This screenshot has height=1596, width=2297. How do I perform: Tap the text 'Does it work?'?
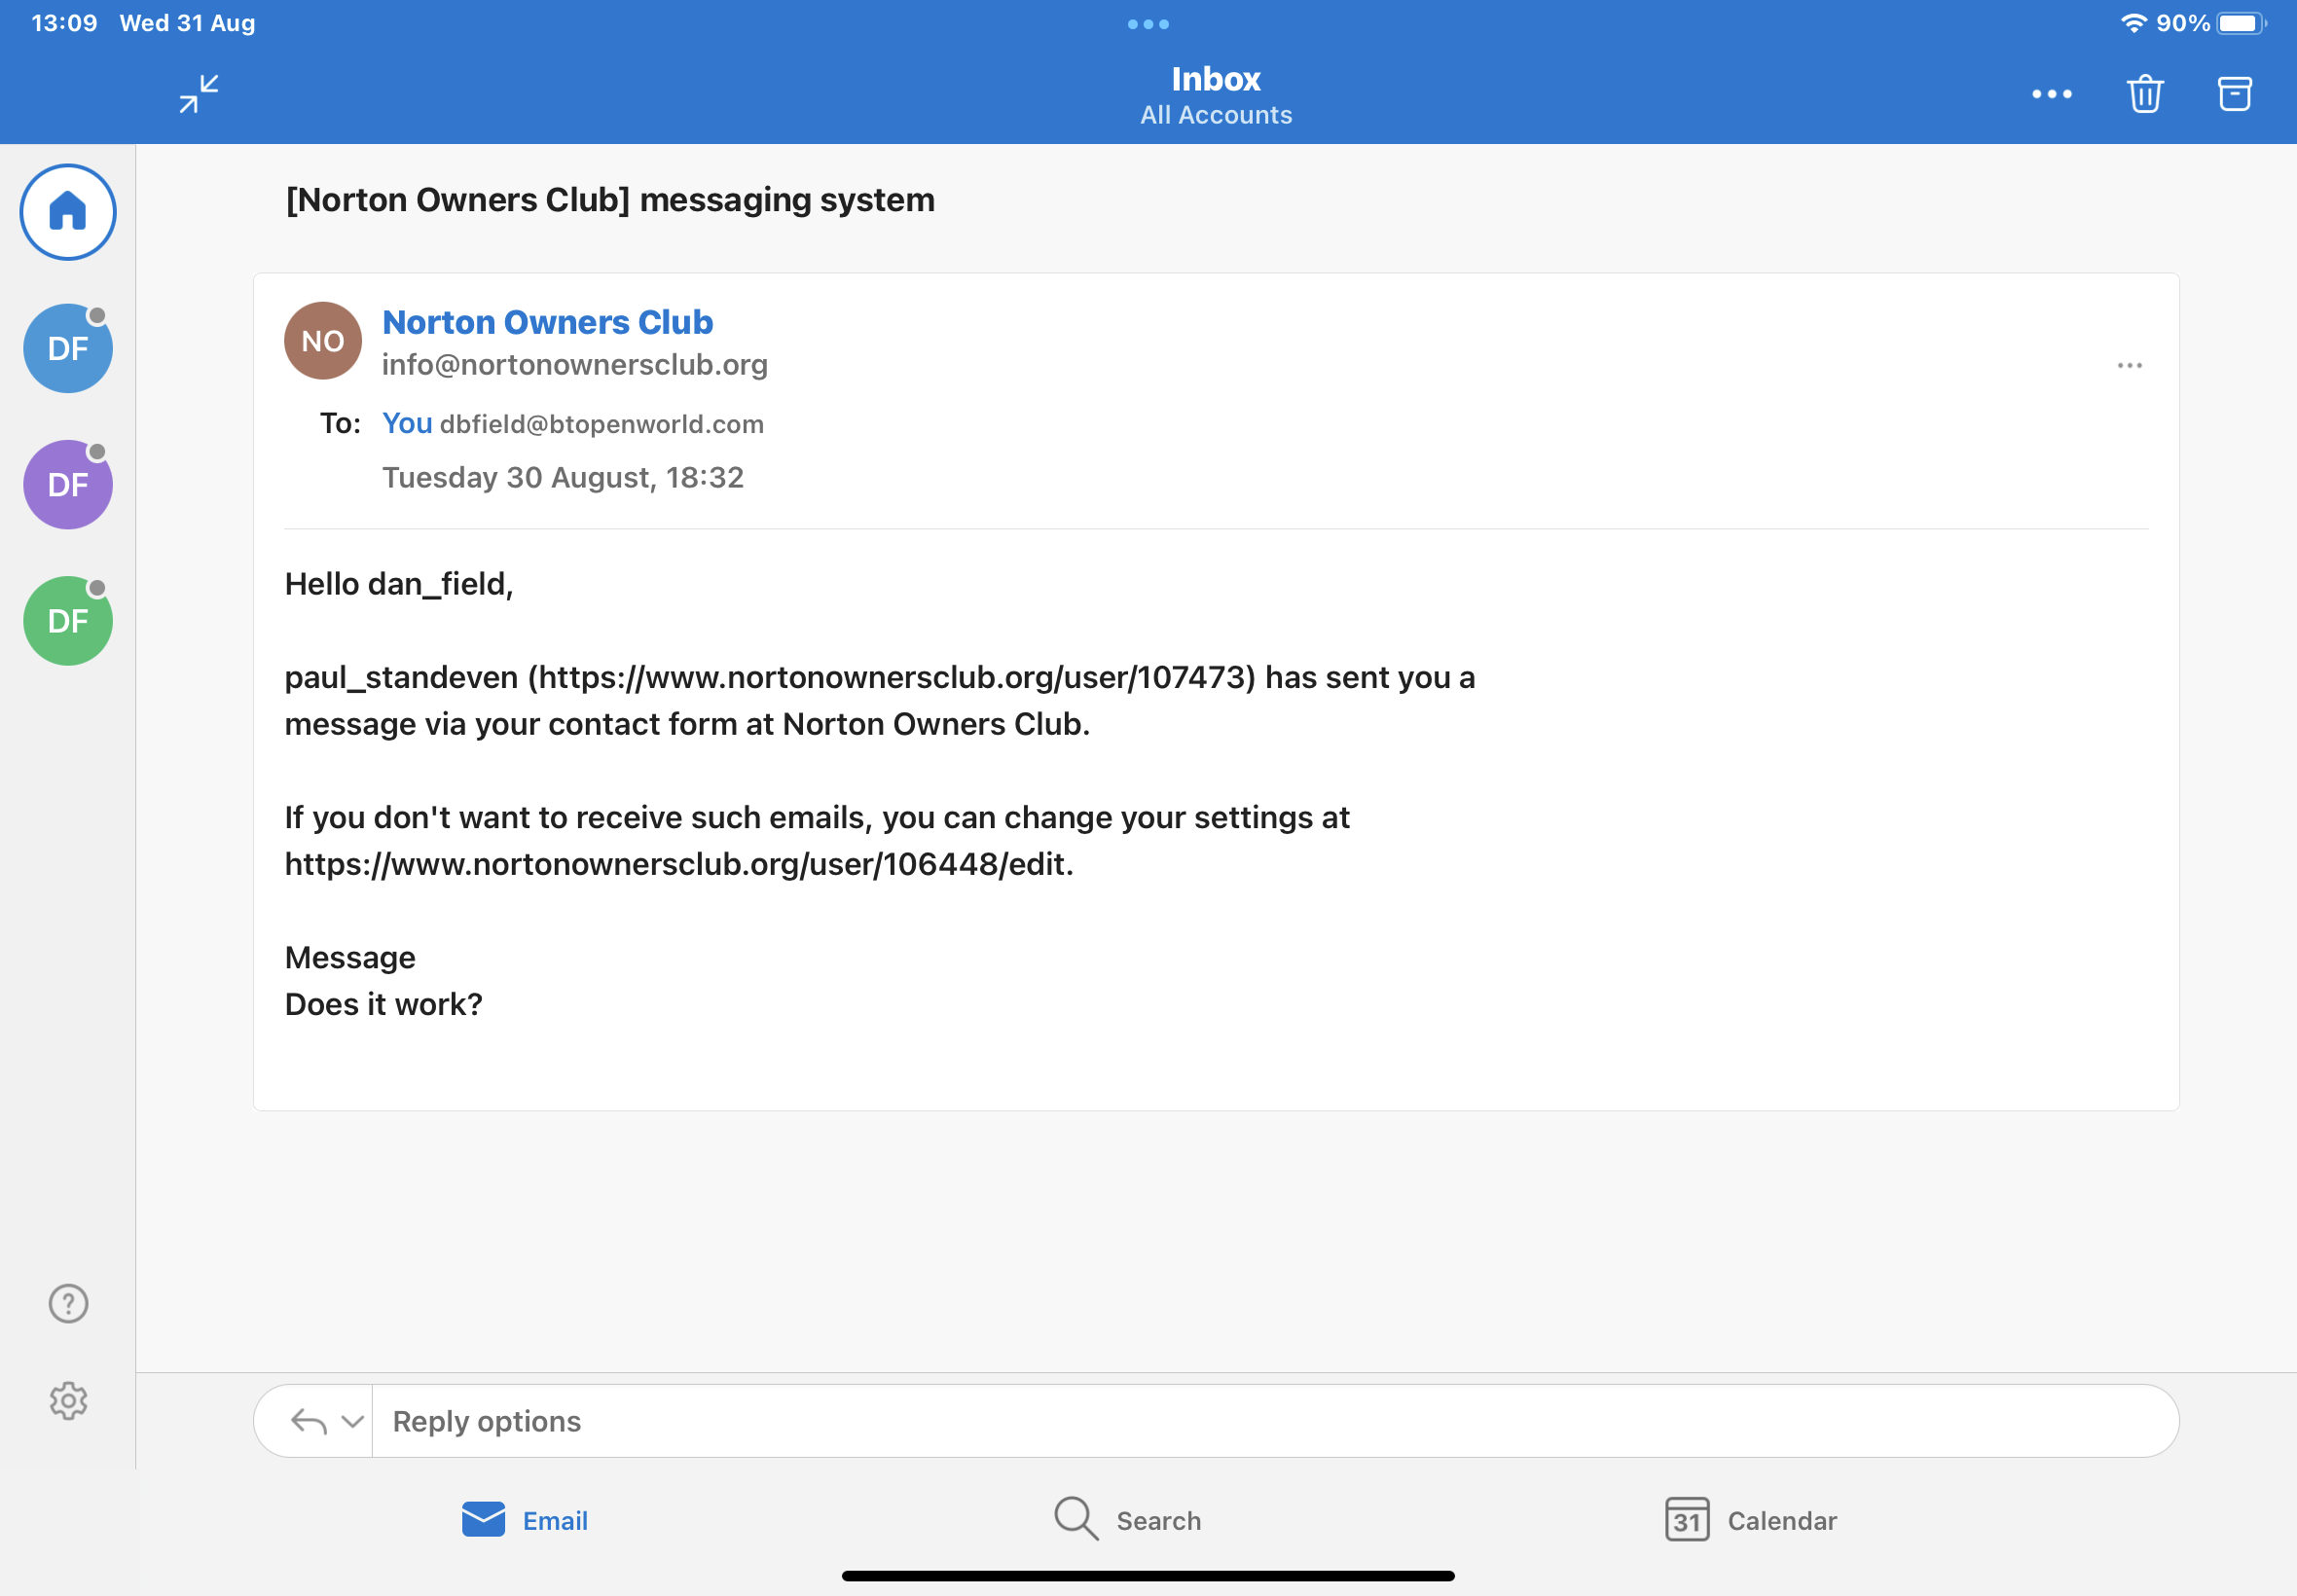(x=384, y=1003)
